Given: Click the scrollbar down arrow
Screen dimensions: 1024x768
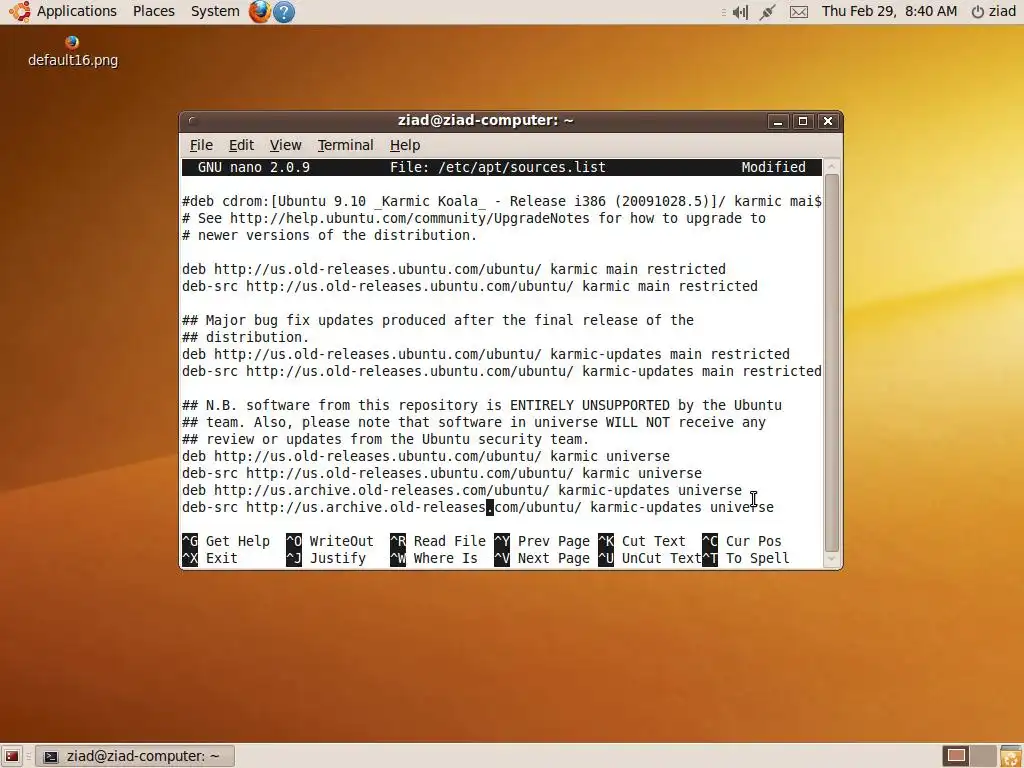Looking at the screenshot, I should tap(831, 559).
